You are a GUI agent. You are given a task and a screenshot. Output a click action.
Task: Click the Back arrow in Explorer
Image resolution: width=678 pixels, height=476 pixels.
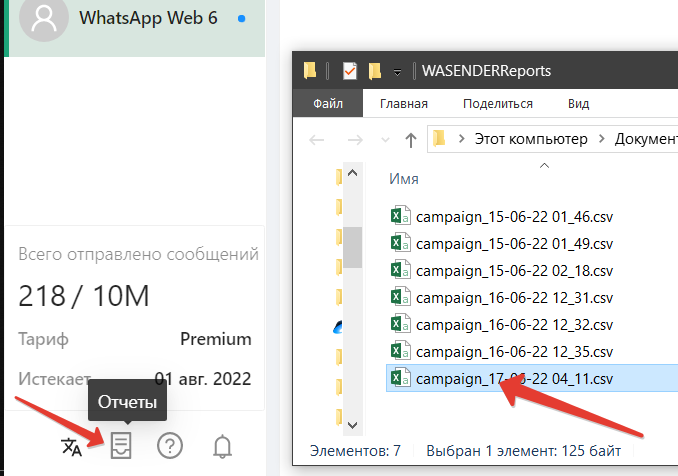click(x=316, y=140)
